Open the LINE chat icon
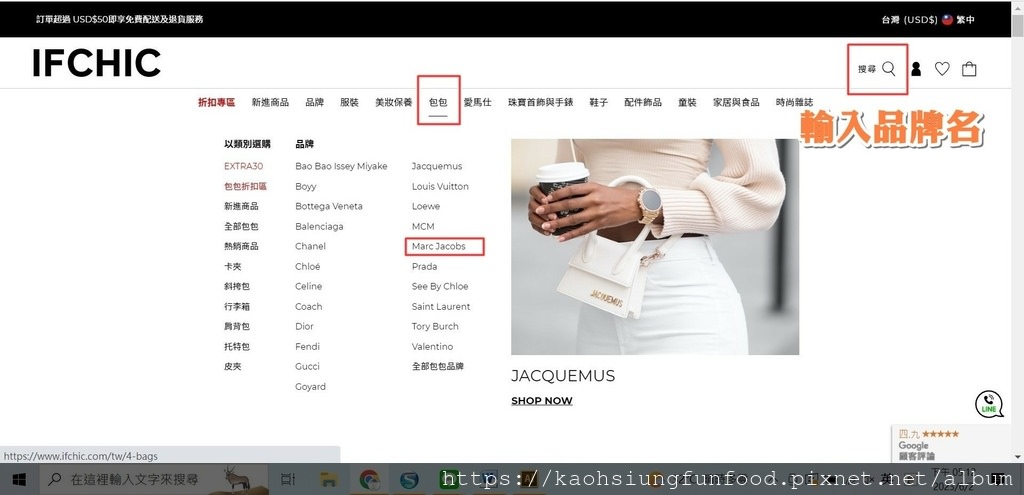This screenshot has height=495, width=1024. click(x=989, y=404)
